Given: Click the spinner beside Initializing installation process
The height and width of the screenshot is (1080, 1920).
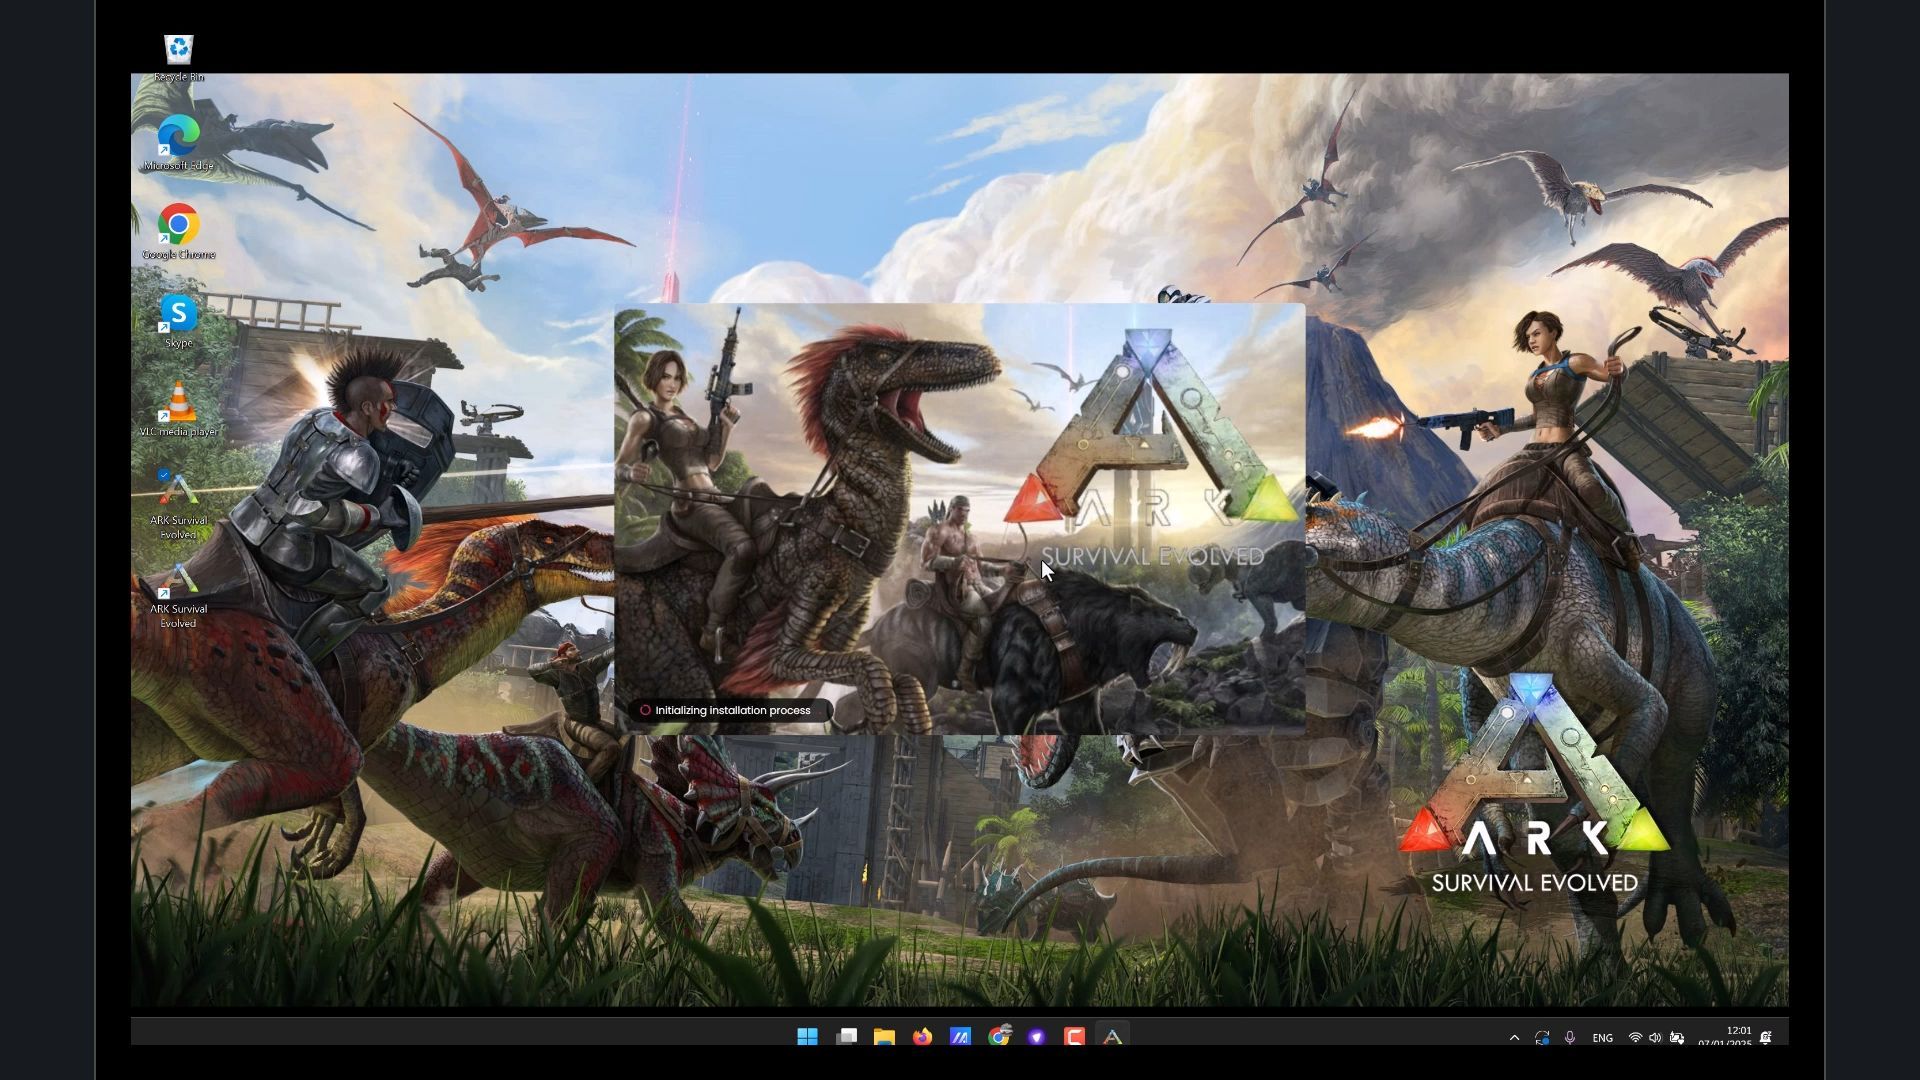Looking at the screenshot, I should 645,711.
